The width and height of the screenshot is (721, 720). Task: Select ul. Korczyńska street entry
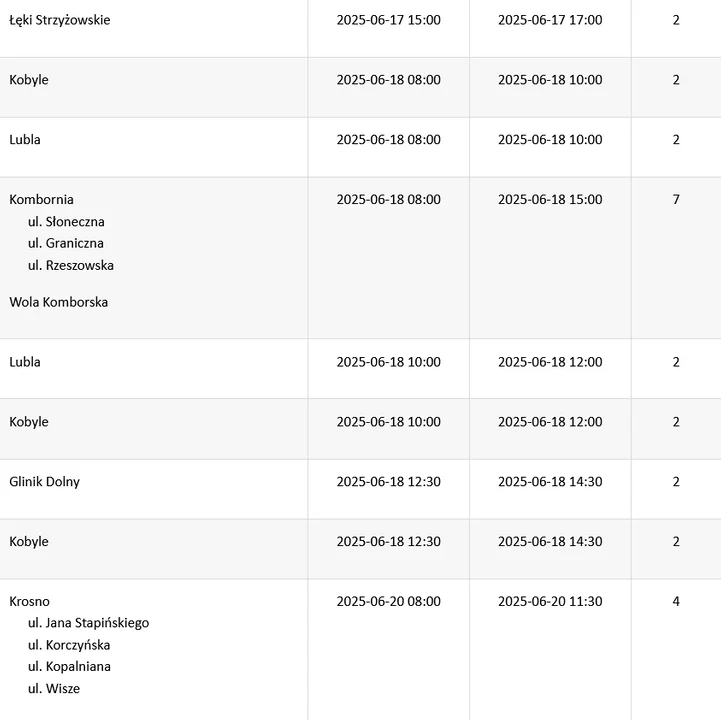pos(69,645)
